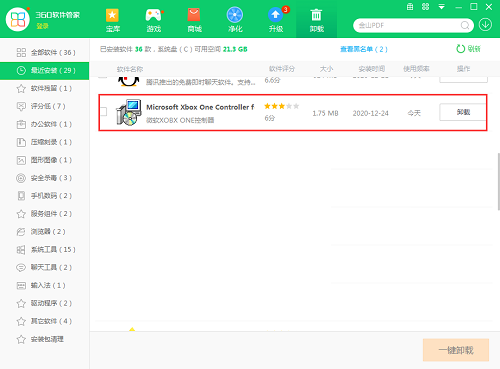Sort by 软件名称 column header
The image size is (500, 369).
[130, 69]
